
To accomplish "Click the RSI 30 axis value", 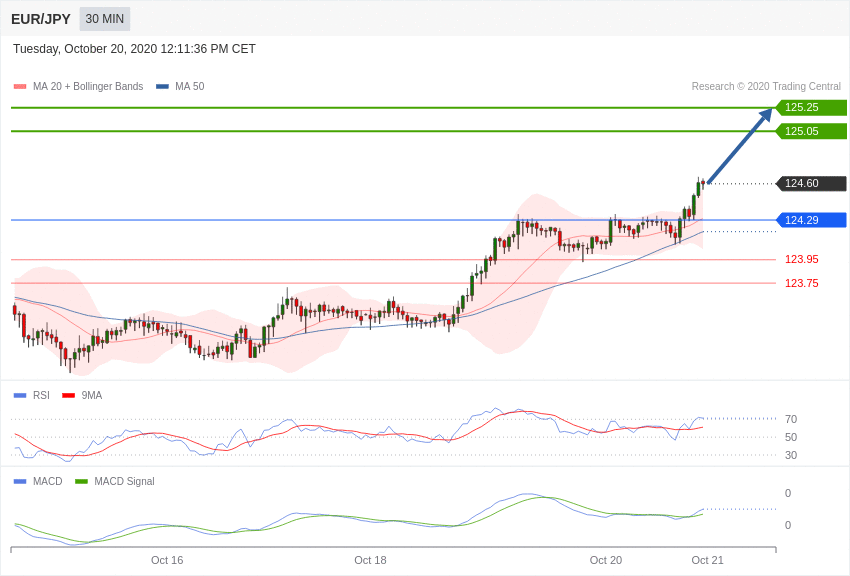I will [791, 455].
